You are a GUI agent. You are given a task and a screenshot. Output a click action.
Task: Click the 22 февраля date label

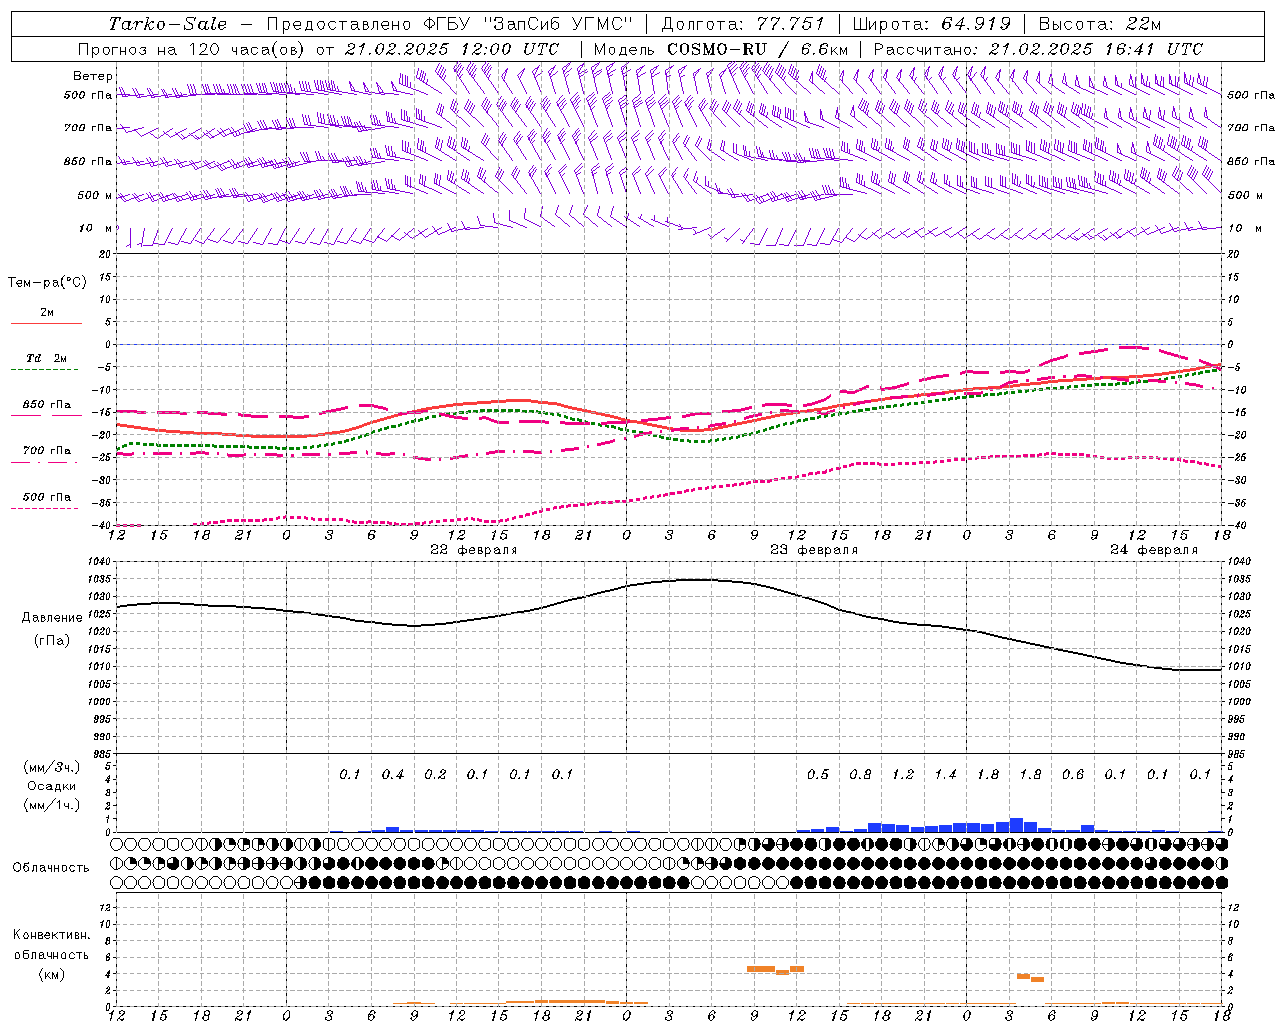[474, 550]
